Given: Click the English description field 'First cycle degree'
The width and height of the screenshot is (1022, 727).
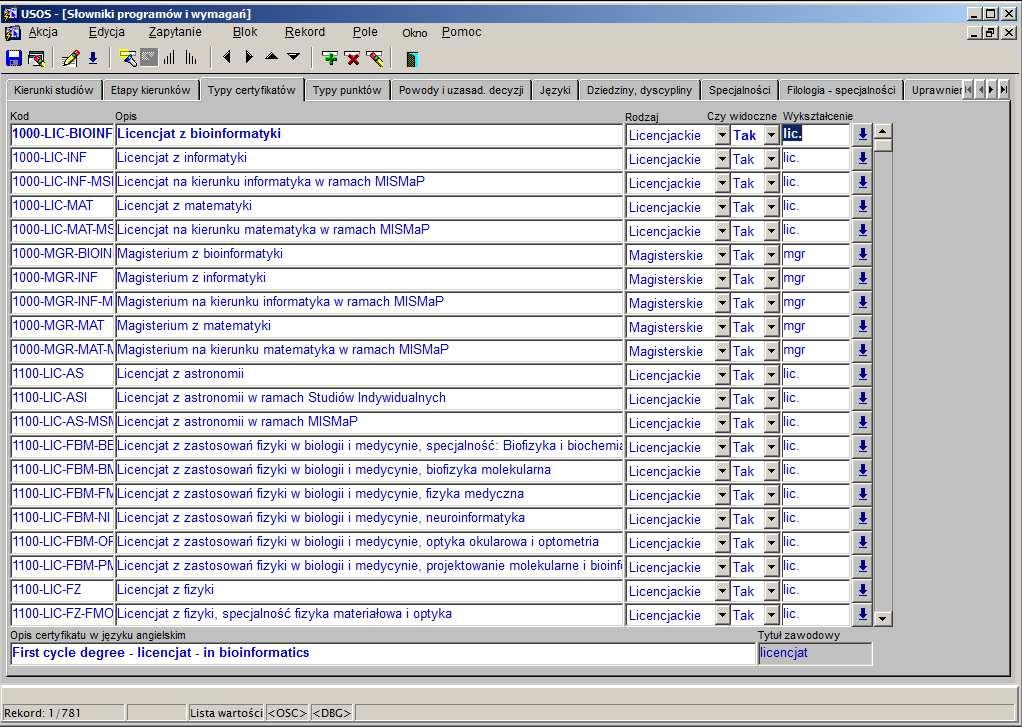Looking at the screenshot, I should (383, 653).
